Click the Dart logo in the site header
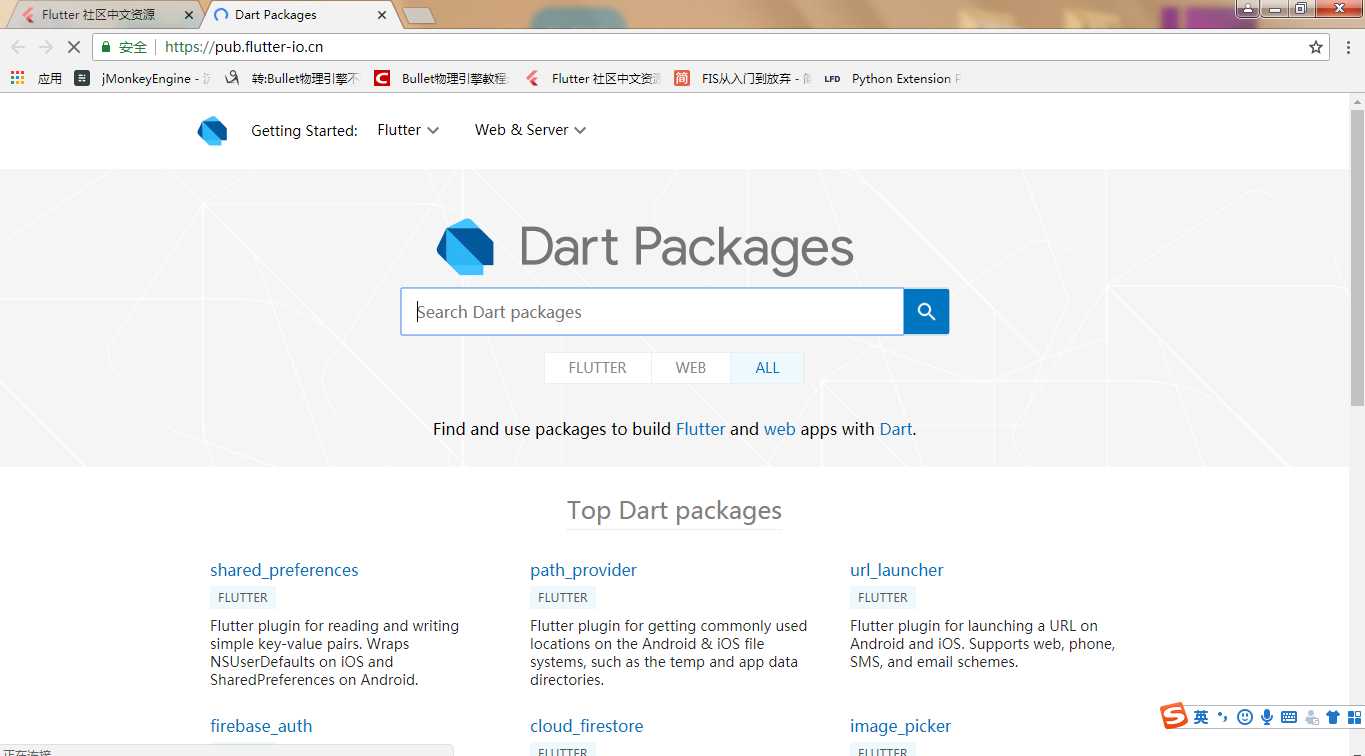1365x756 pixels. click(x=213, y=131)
